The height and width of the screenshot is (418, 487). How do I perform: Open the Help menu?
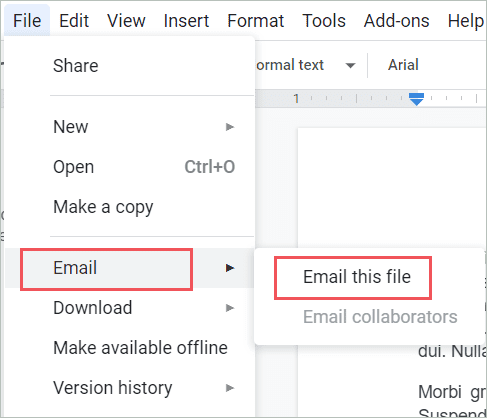tap(465, 21)
